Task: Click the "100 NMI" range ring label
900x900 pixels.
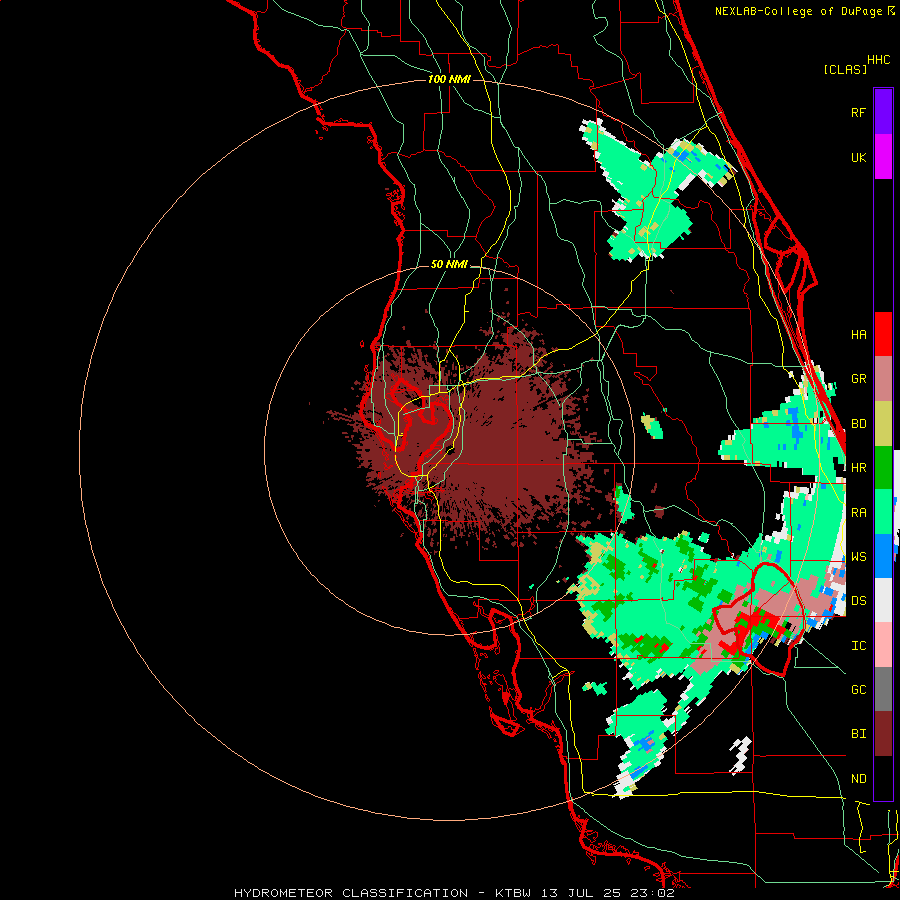Action: point(449,79)
